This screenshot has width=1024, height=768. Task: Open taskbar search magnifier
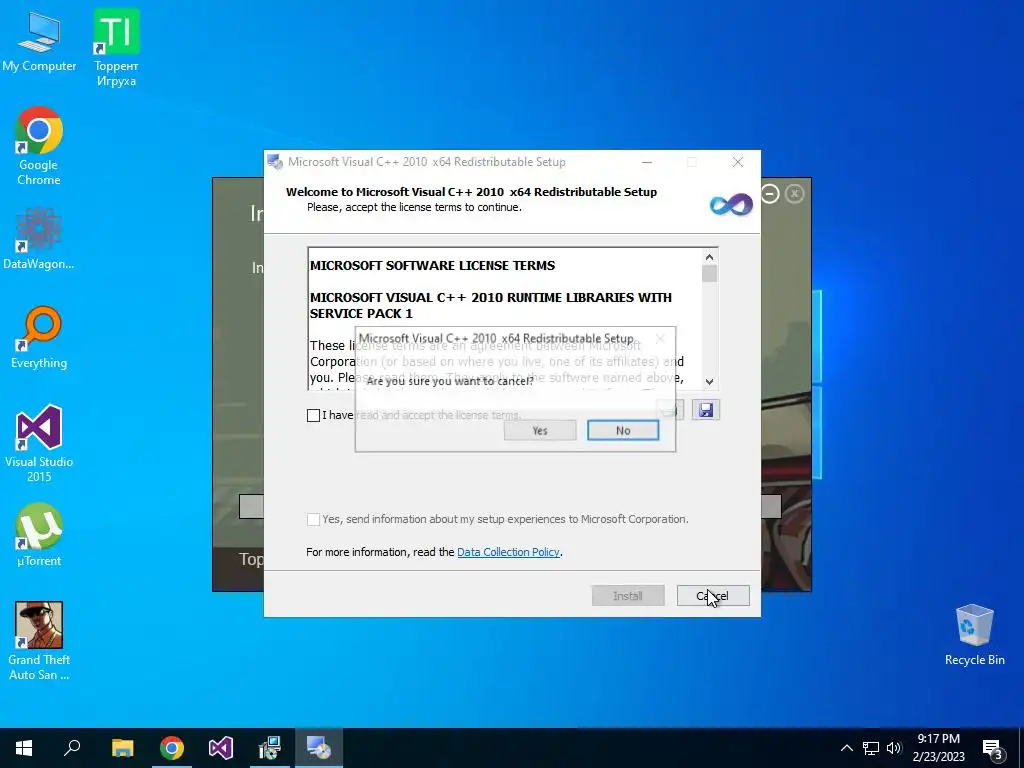pos(72,748)
